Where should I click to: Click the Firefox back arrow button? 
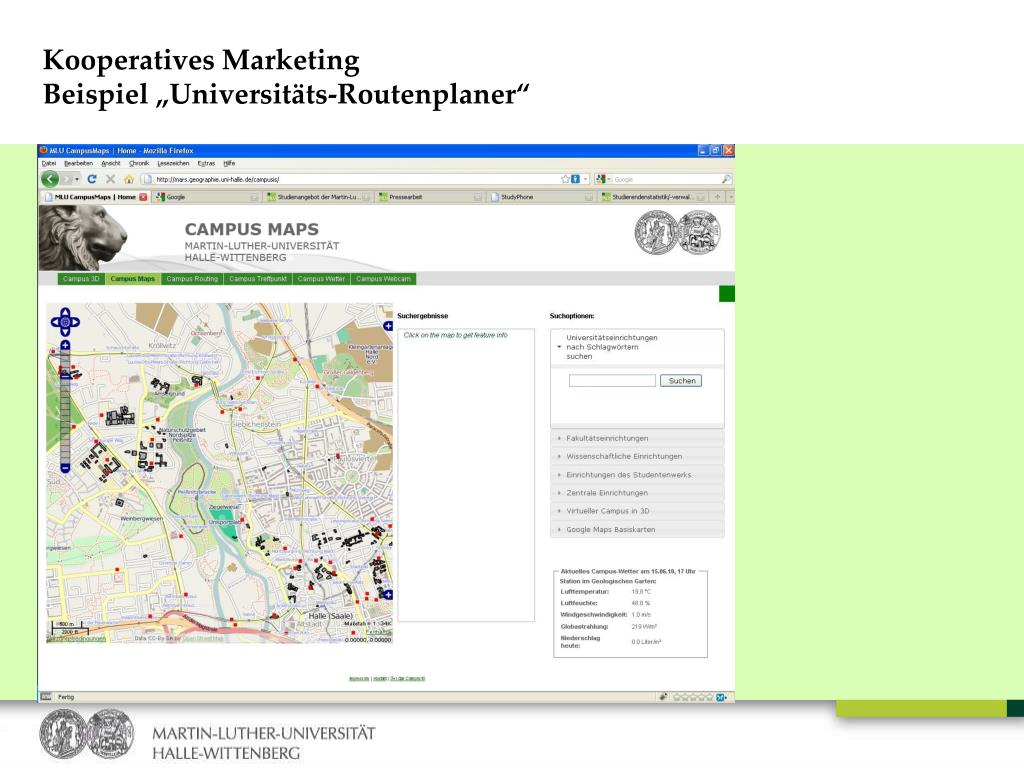tap(50, 179)
